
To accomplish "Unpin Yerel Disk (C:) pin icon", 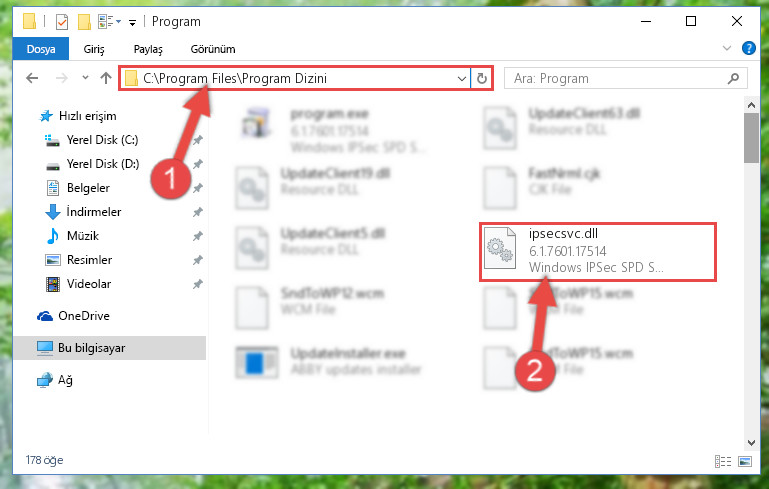I will [198, 140].
